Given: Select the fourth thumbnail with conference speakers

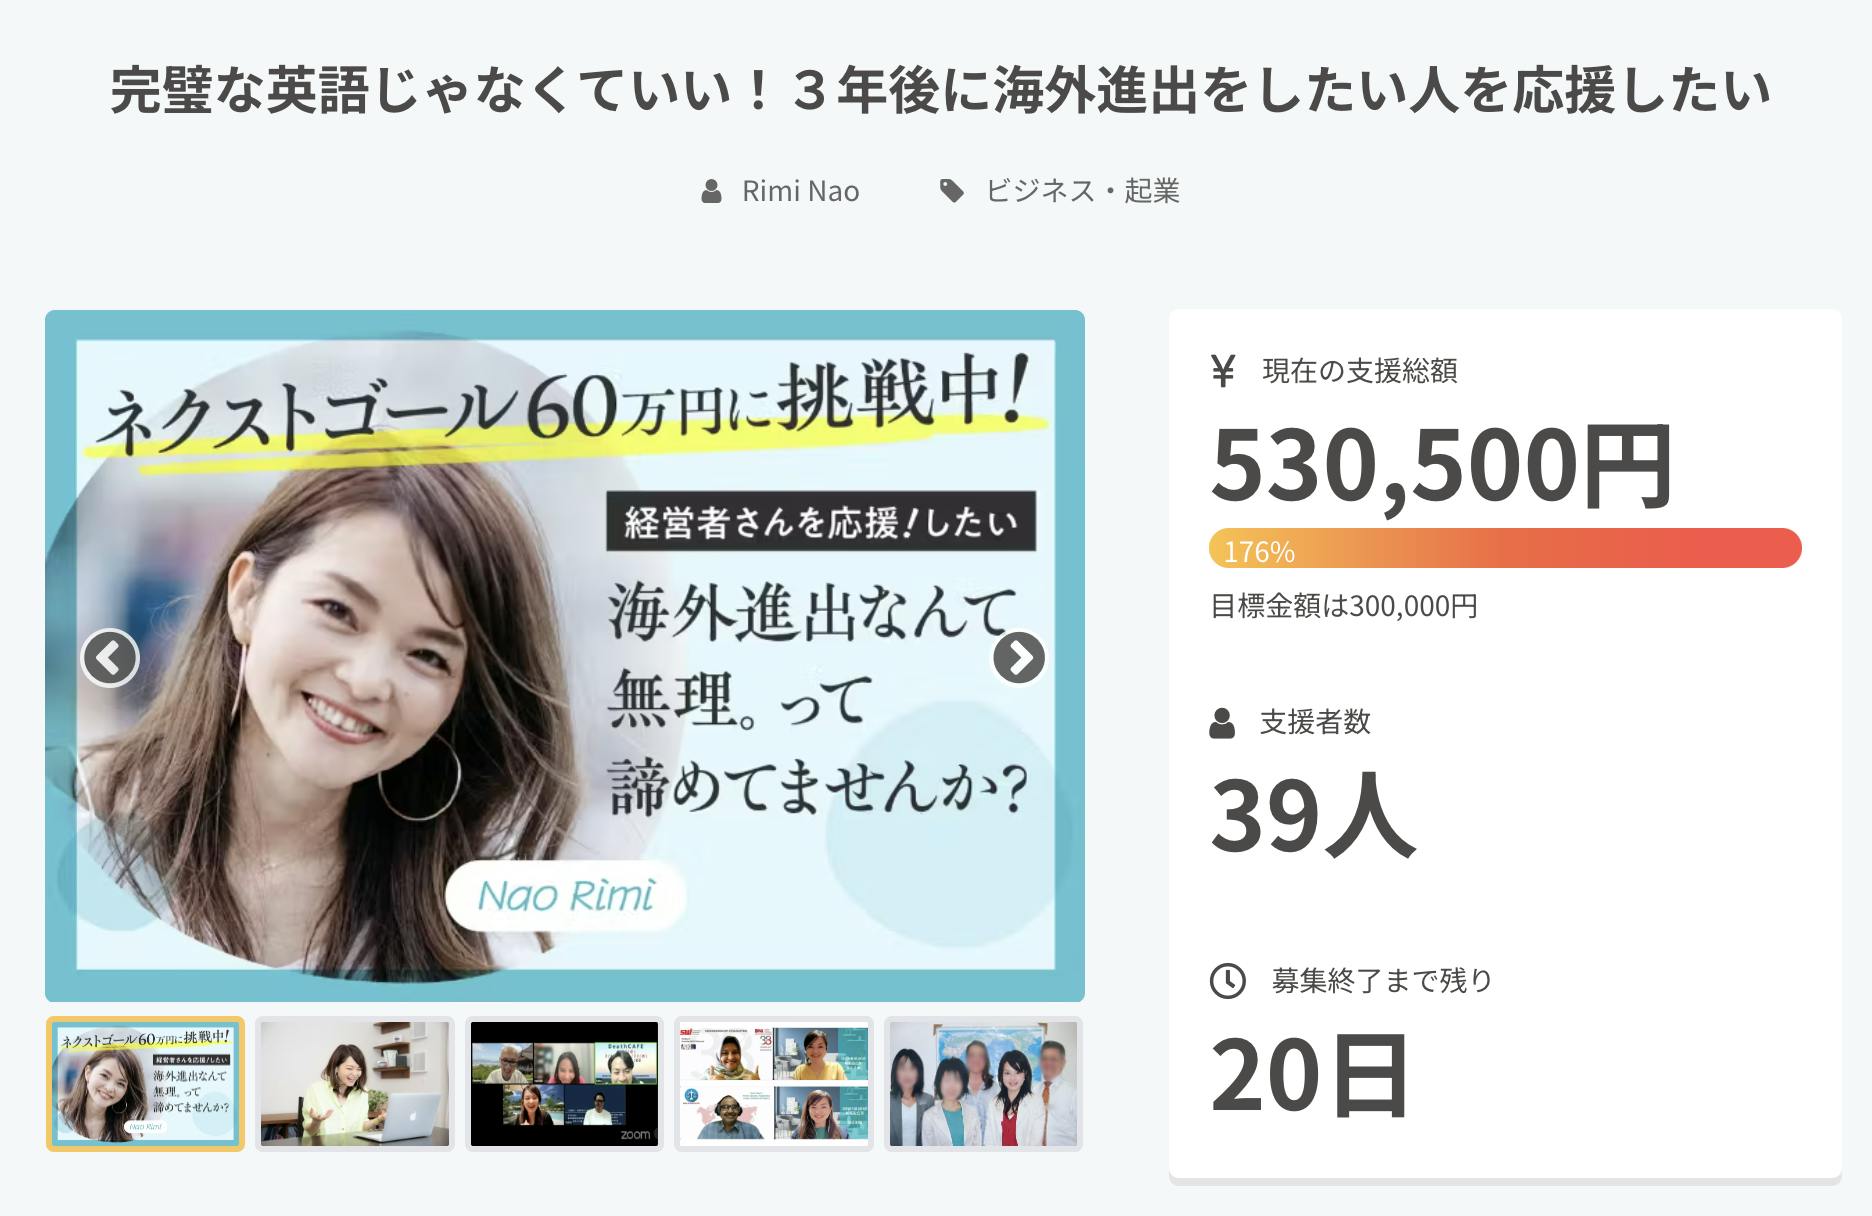Looking at the screenshot, I should [774, 1084].
